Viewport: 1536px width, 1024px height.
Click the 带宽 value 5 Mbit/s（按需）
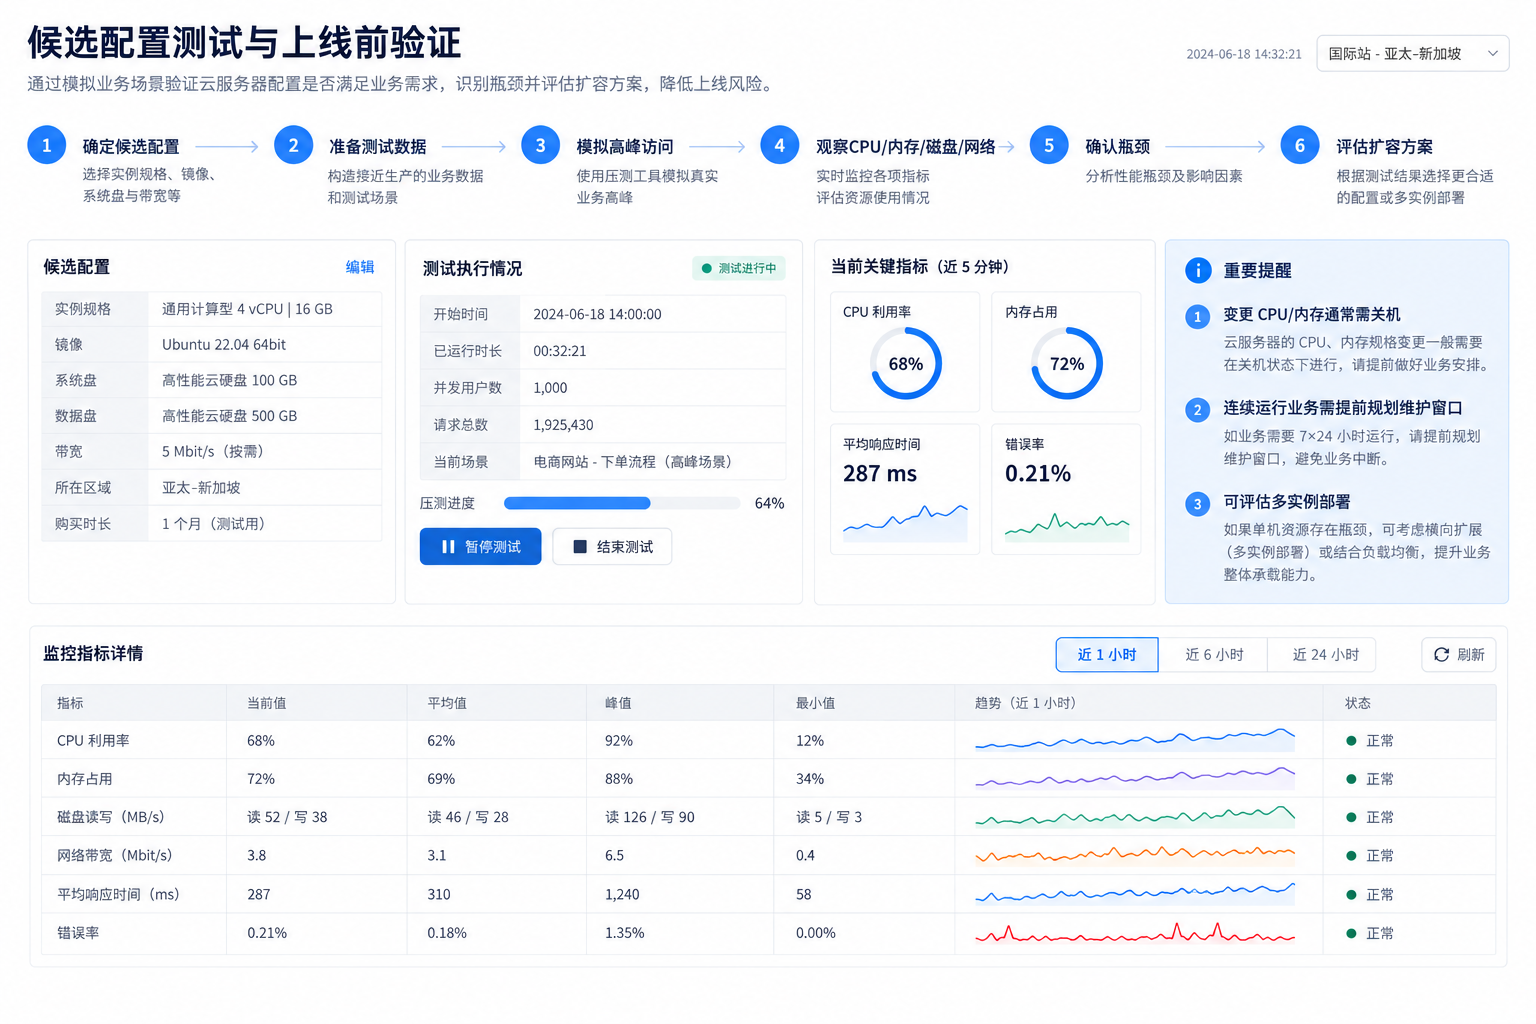click(x=216, y=451)
